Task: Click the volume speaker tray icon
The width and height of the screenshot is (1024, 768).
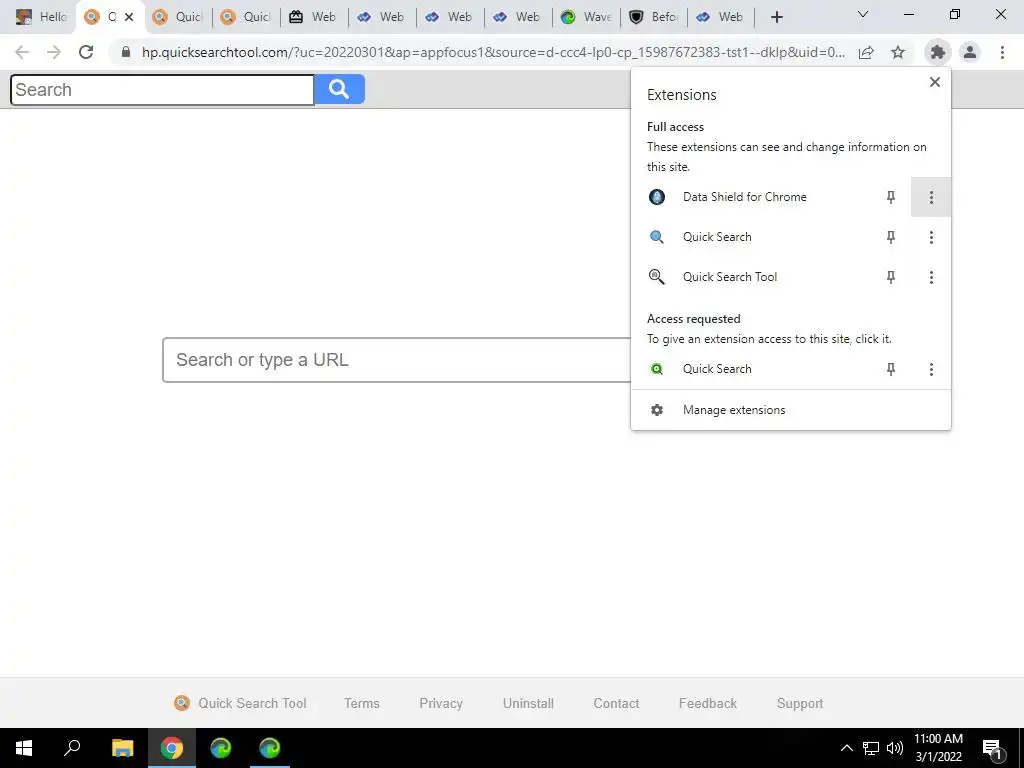Action: coord(895,748)
